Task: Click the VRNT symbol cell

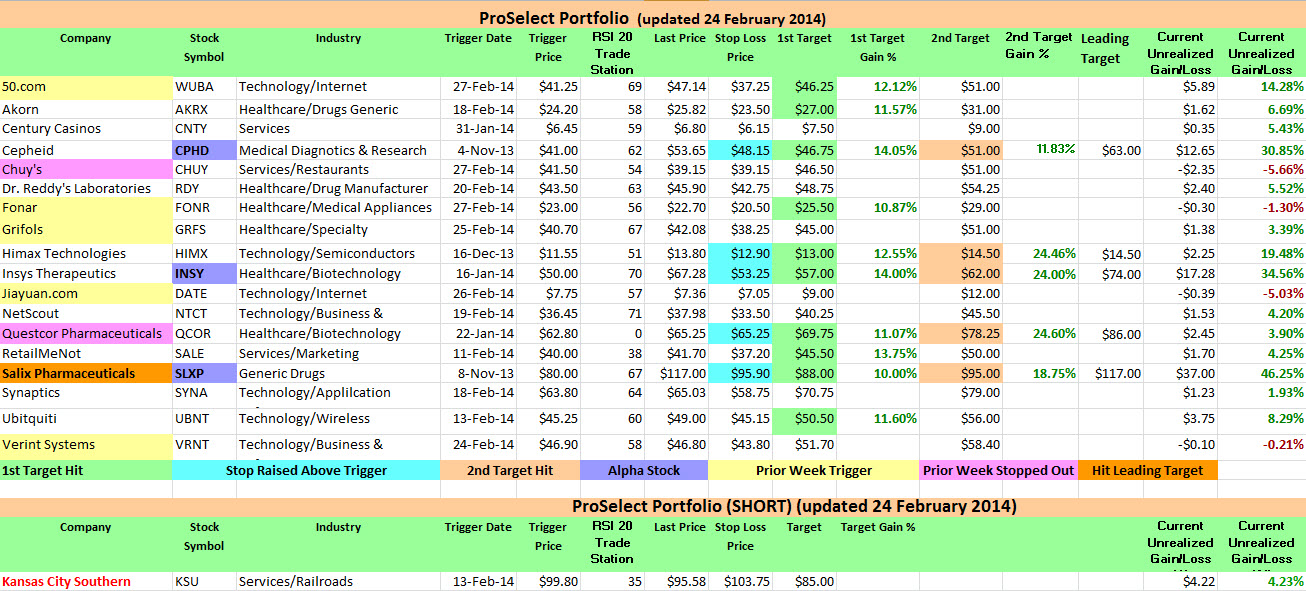Action: pos(204,445)
